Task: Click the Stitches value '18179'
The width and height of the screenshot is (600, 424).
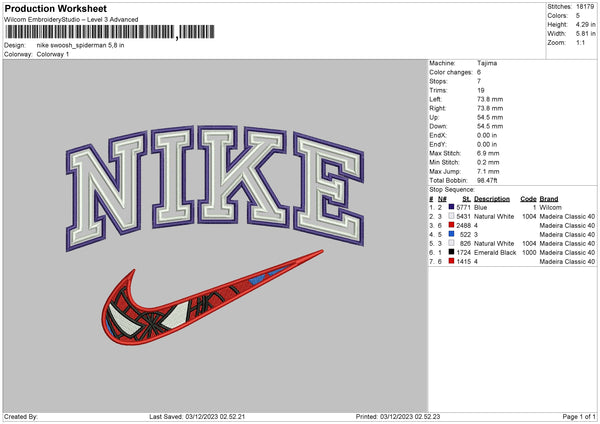Action: click(585, 7)
